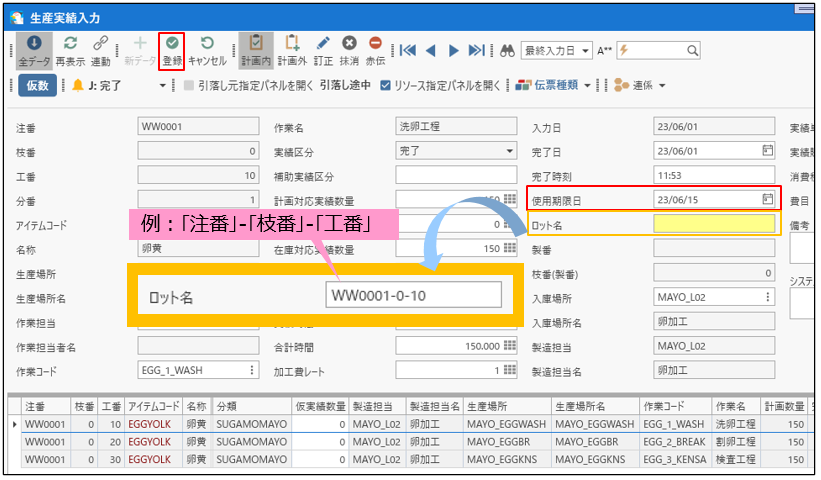Click the 作業コード column header
821x480 pixels.
point(675,406)
